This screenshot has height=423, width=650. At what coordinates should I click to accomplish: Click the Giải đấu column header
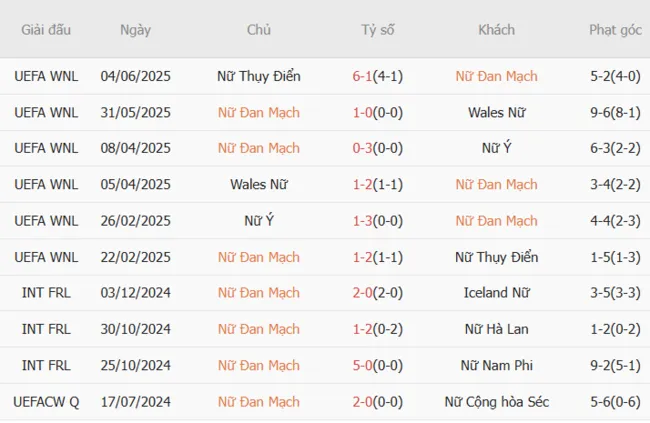(x=46, y=30)
